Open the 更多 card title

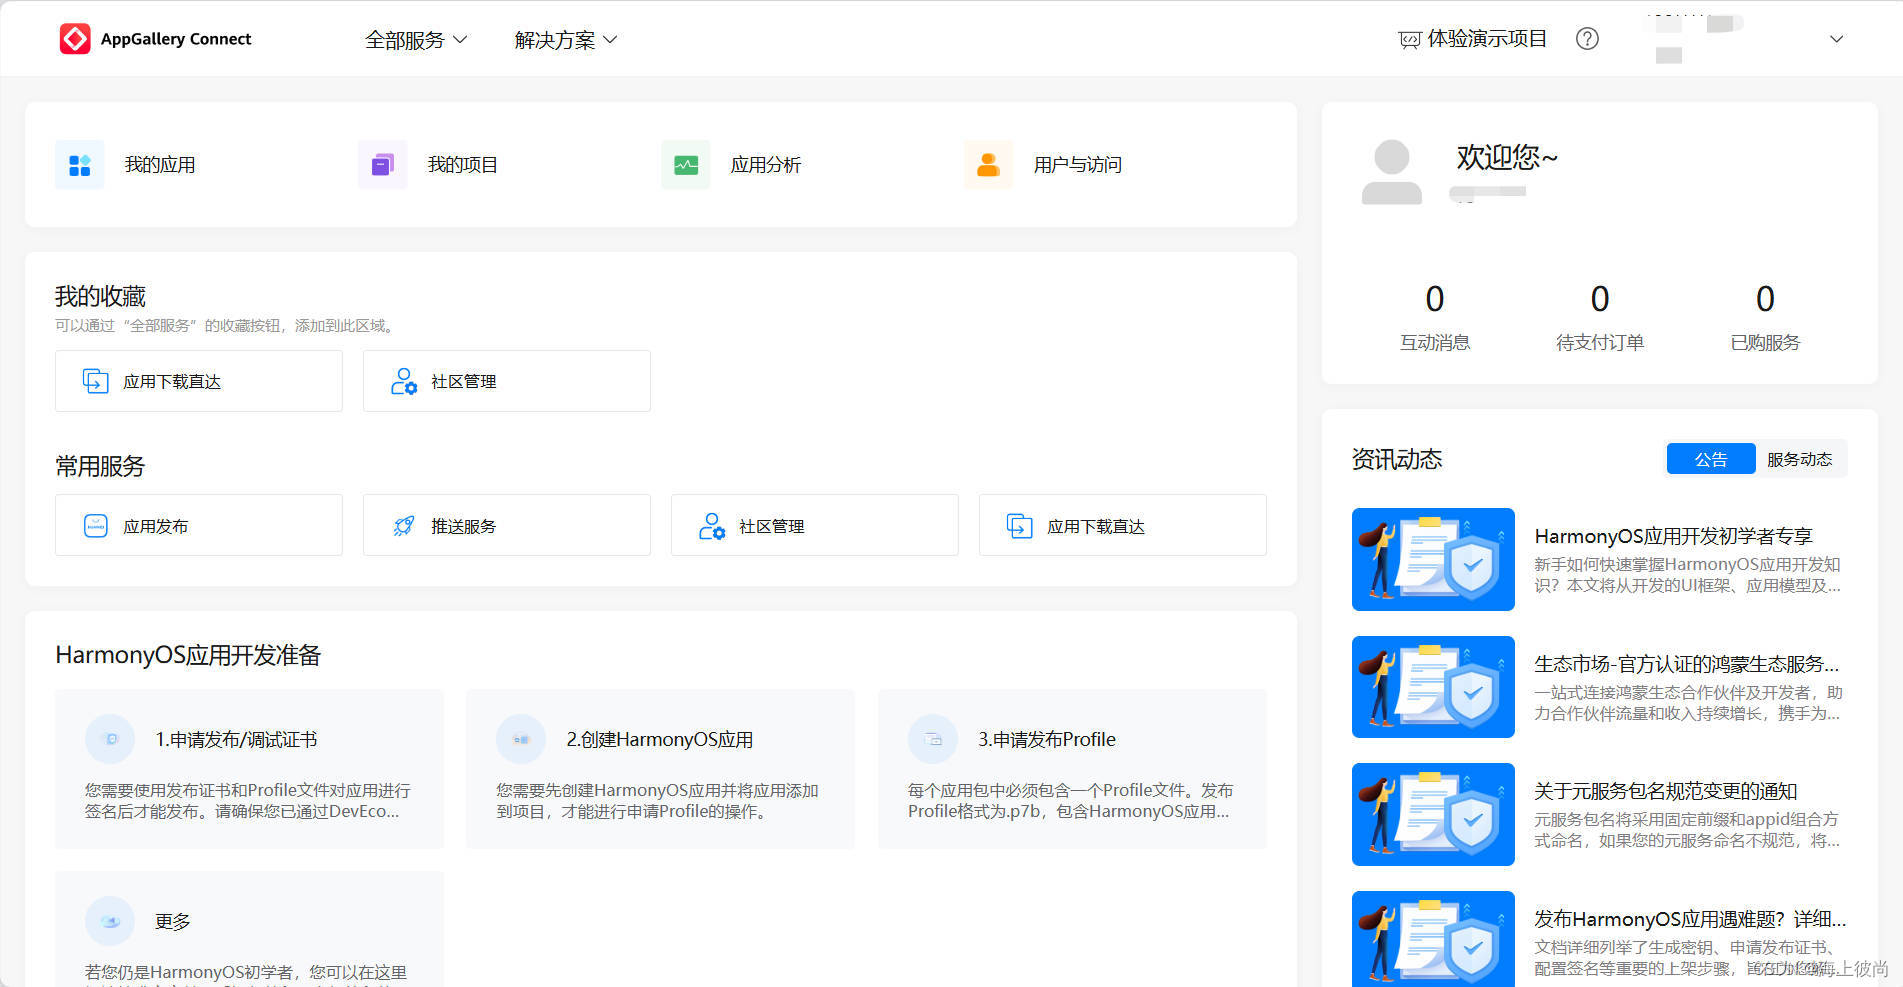pos(173,921)
